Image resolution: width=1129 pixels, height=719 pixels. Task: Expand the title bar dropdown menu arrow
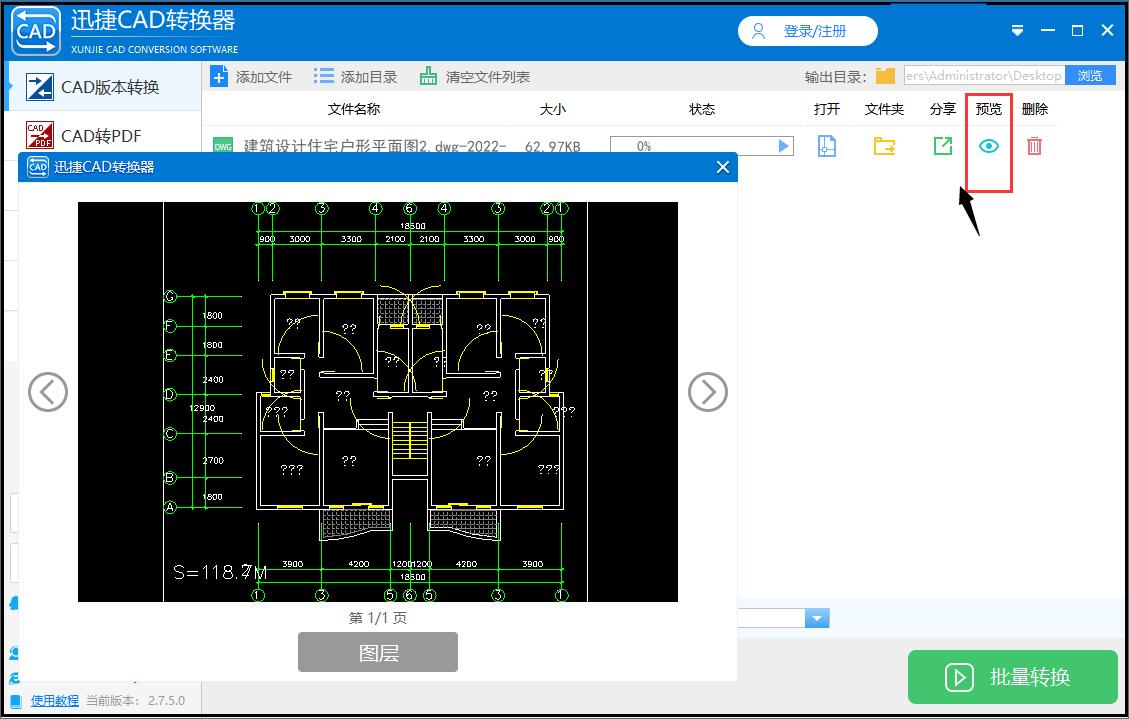pyautogui.click(x=1018, y=31)
